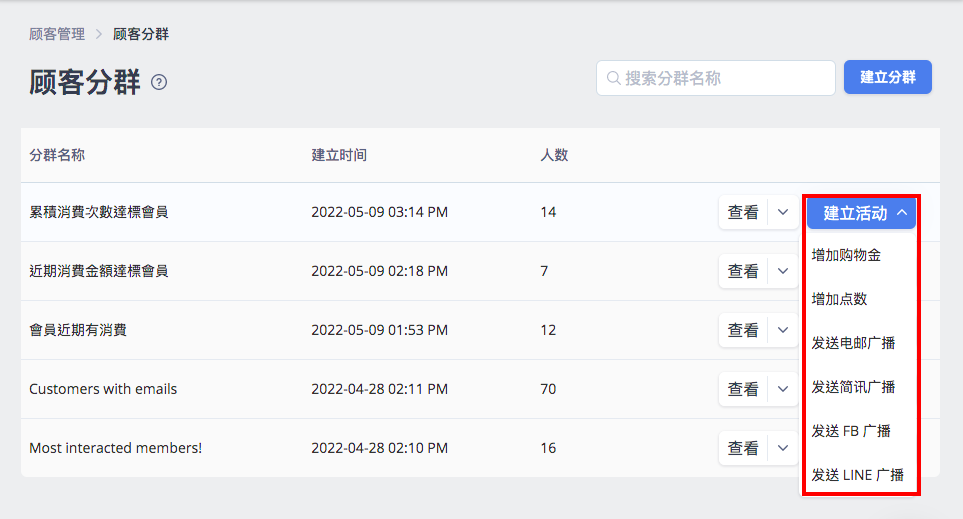Screen dimensions: 963x519
Task: Focus the 搜索分群名称 search field
Action: tap(715, 78)
